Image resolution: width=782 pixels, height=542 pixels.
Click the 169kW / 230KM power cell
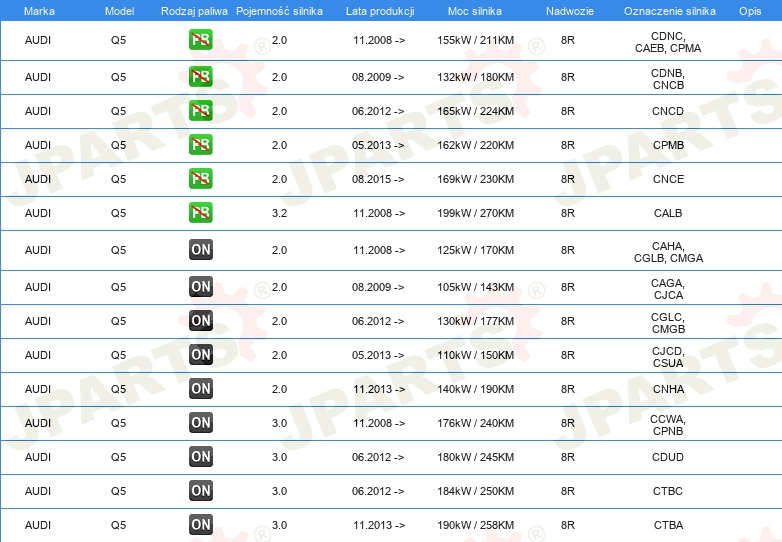(475, 179)
